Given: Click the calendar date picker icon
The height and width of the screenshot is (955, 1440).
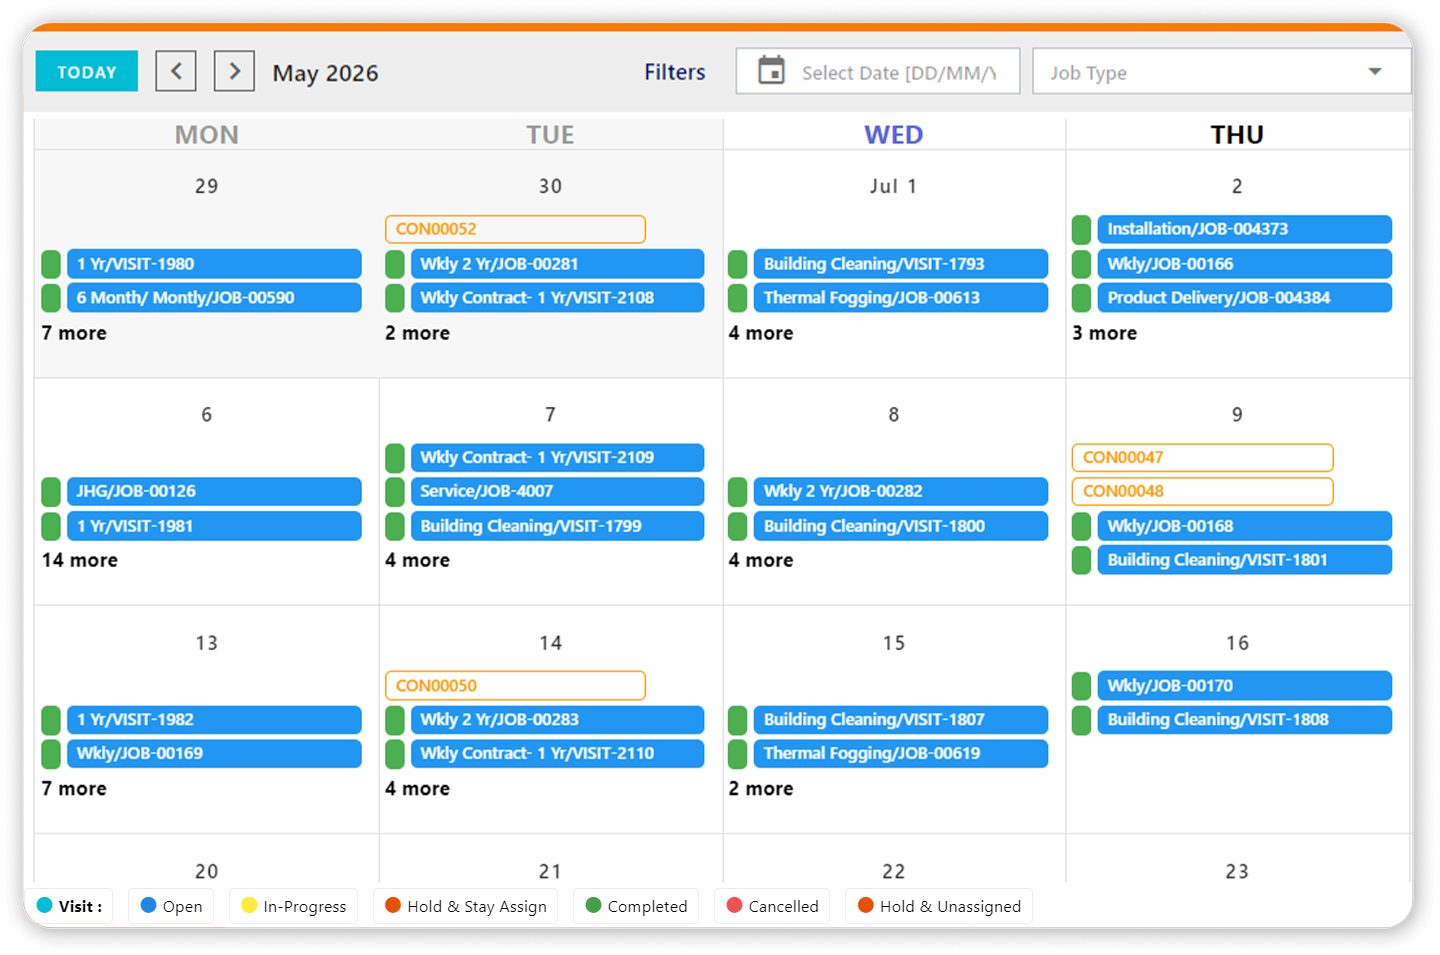Looking at the screenshot, I should tap(771, 72).
